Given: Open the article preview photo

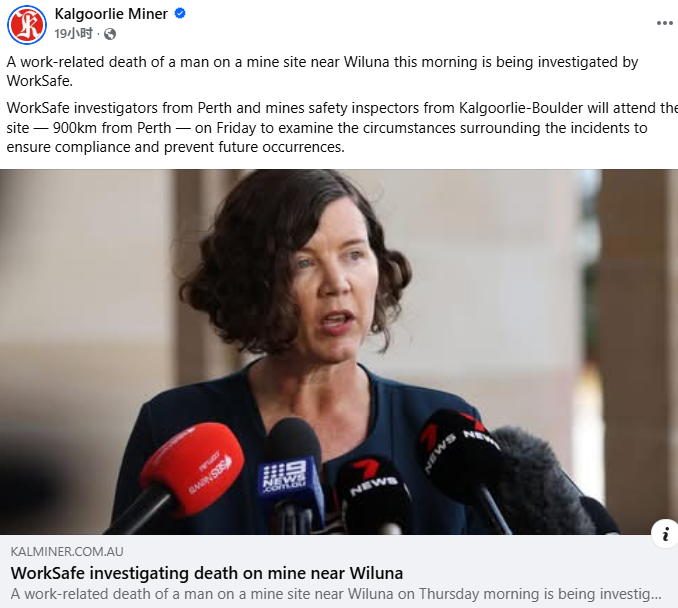Looking at the screenshot, I should pos(339,352).
